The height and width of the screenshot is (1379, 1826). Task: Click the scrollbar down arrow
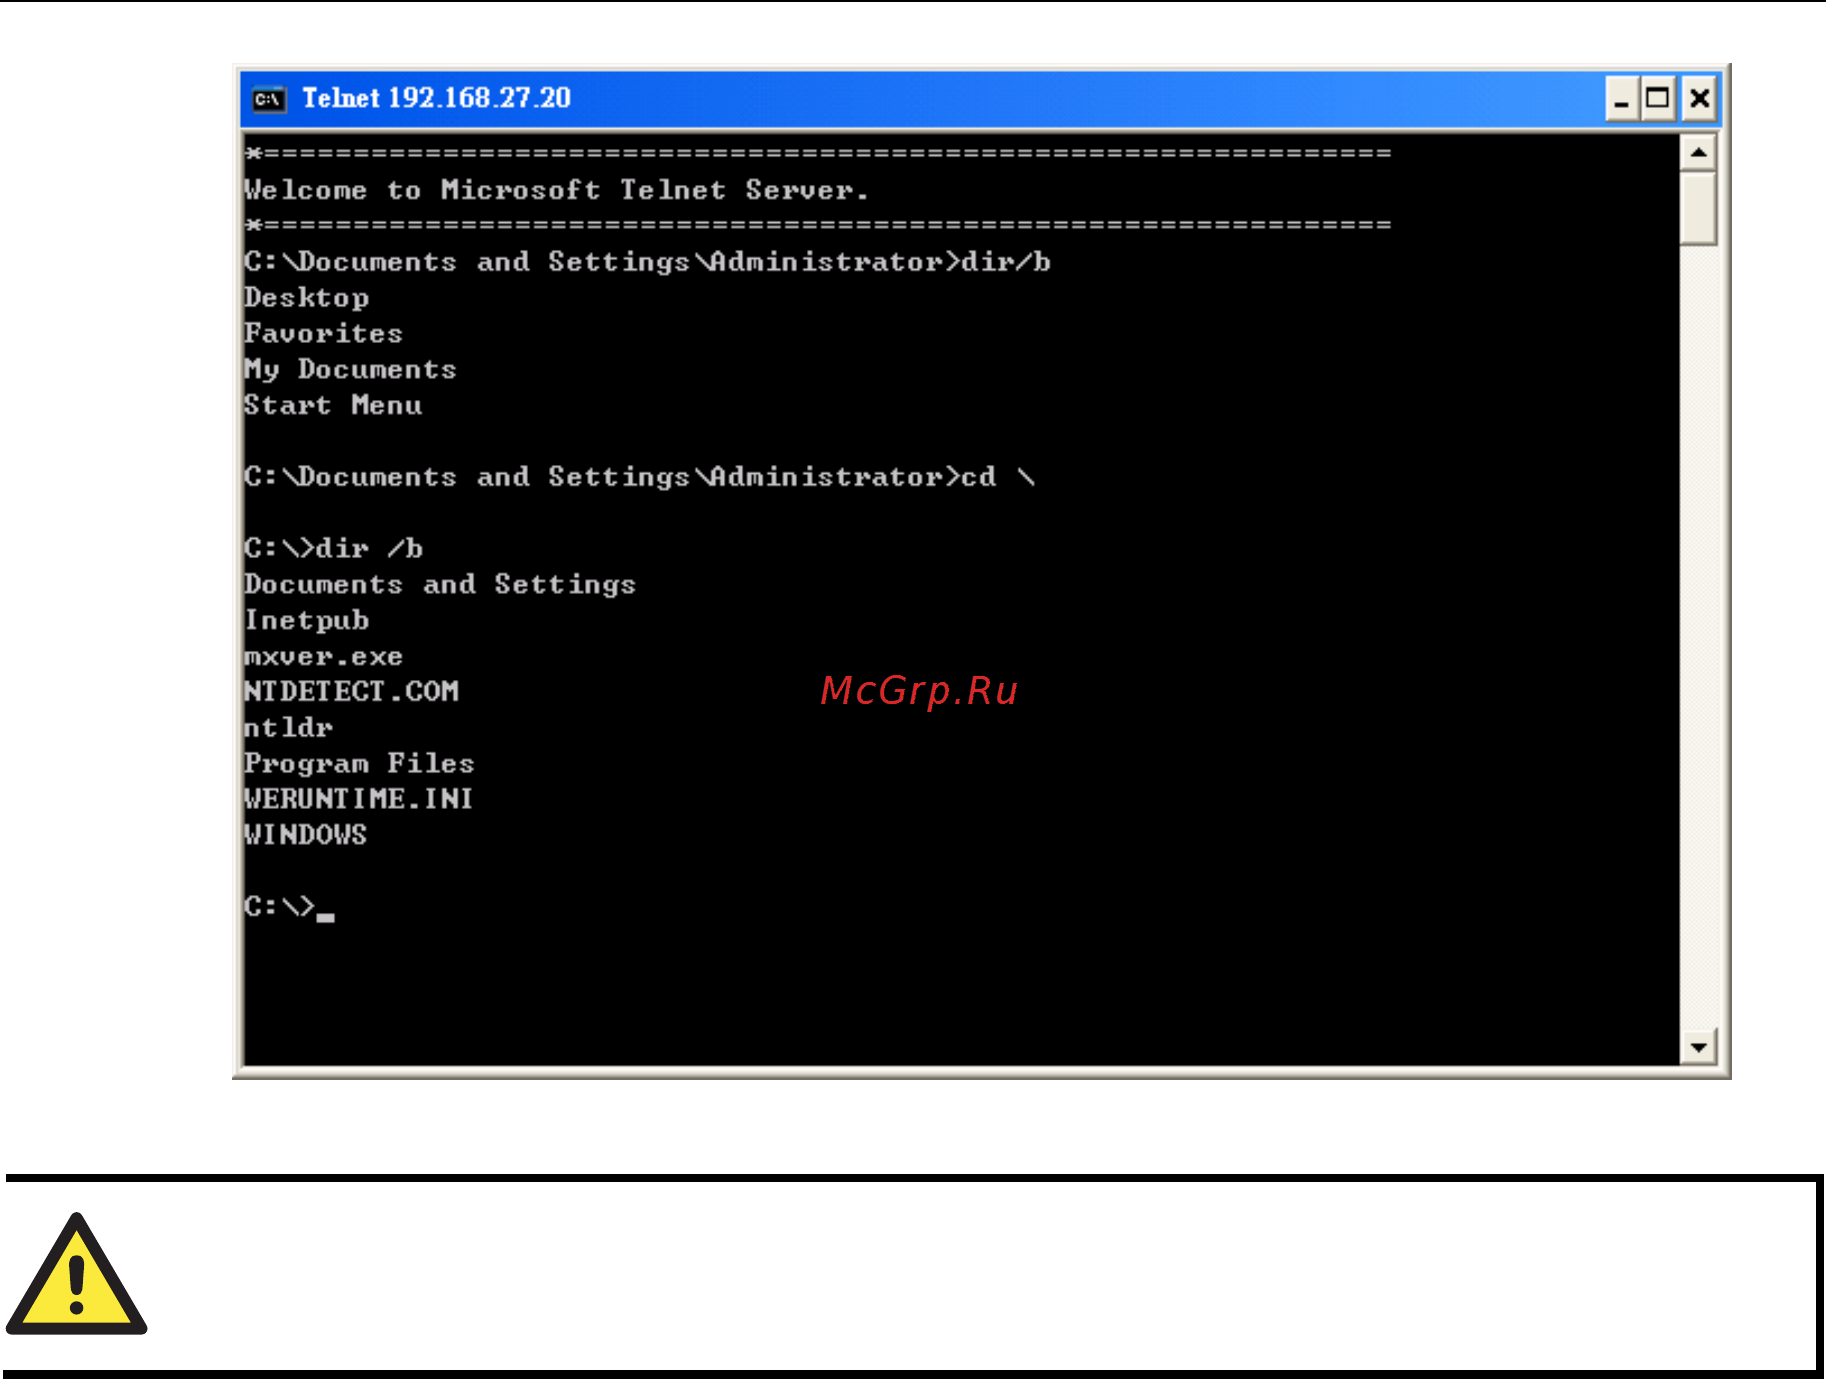tap(1698, 1047)
